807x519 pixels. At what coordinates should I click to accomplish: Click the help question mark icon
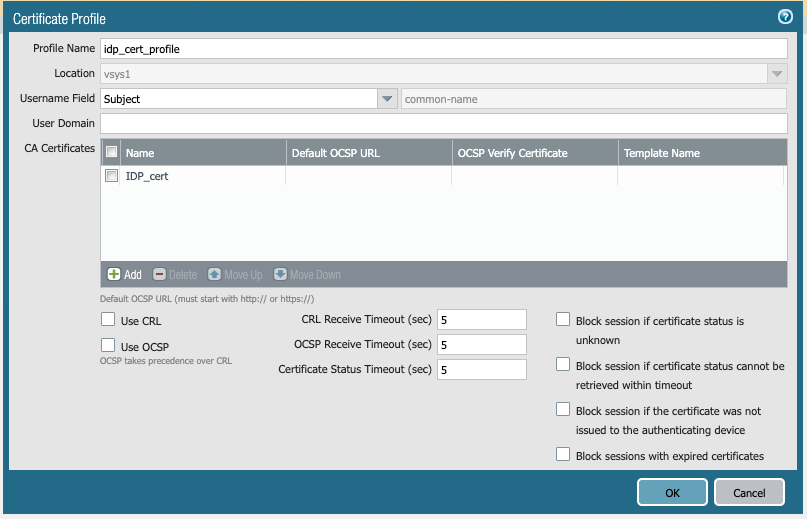pos(785,17)
